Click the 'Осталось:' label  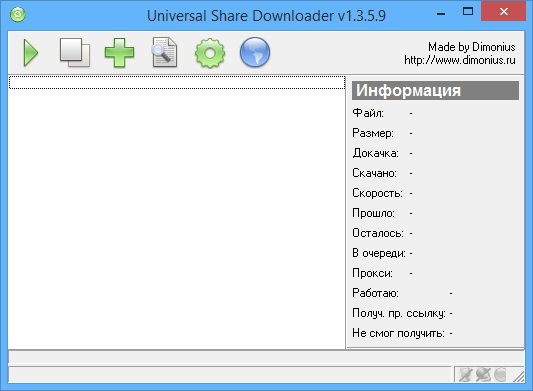[x=378, y=233]
